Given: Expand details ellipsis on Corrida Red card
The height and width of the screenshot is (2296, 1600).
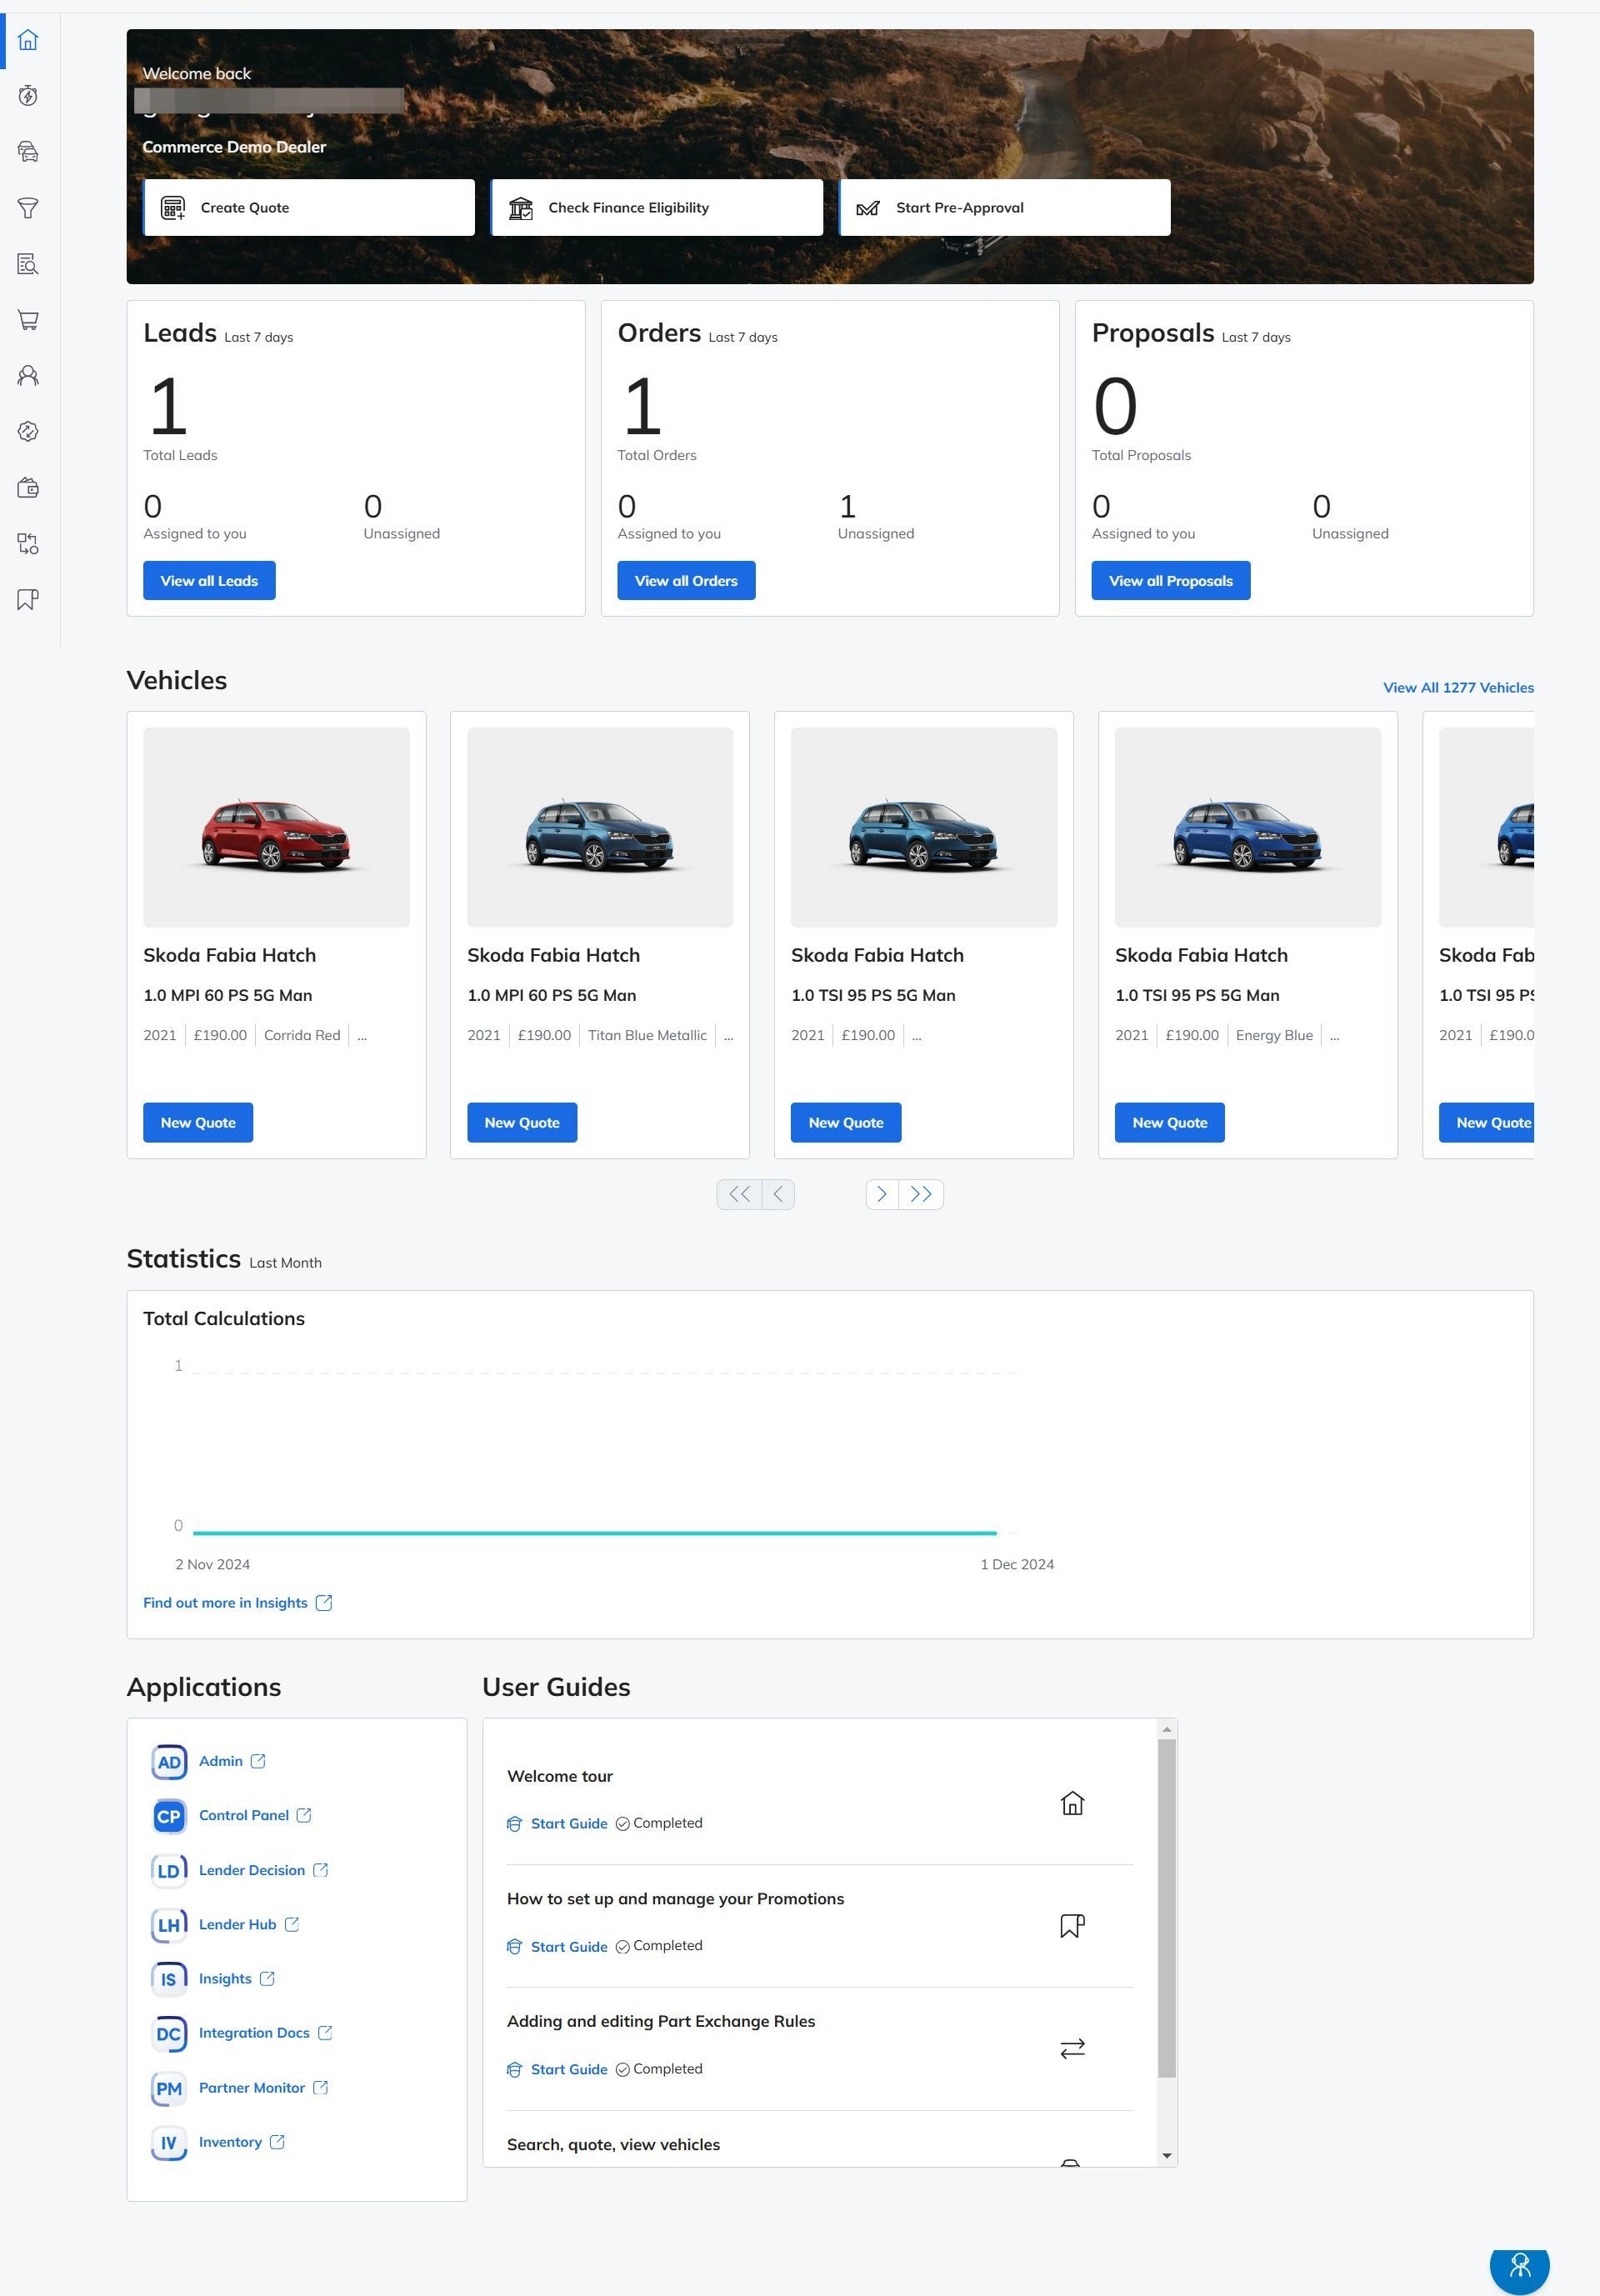Looking at the screenshot, I should coord(362,1036).
